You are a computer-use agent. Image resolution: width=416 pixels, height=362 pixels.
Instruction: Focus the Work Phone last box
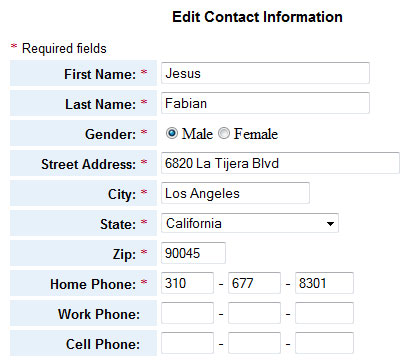click(x=324, y=313)
